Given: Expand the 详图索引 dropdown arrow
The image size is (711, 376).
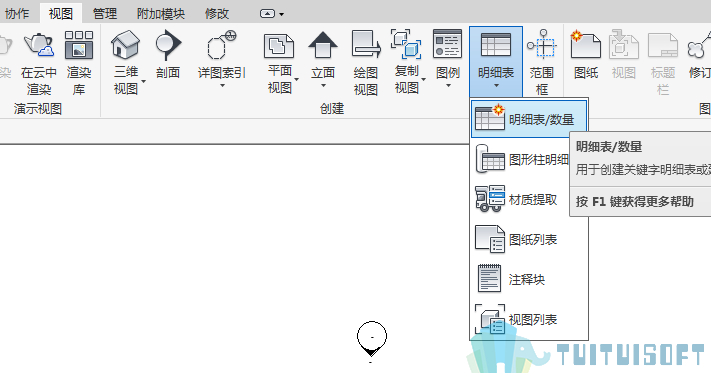Looking at the screenshot, I should (x=222, y=85).
